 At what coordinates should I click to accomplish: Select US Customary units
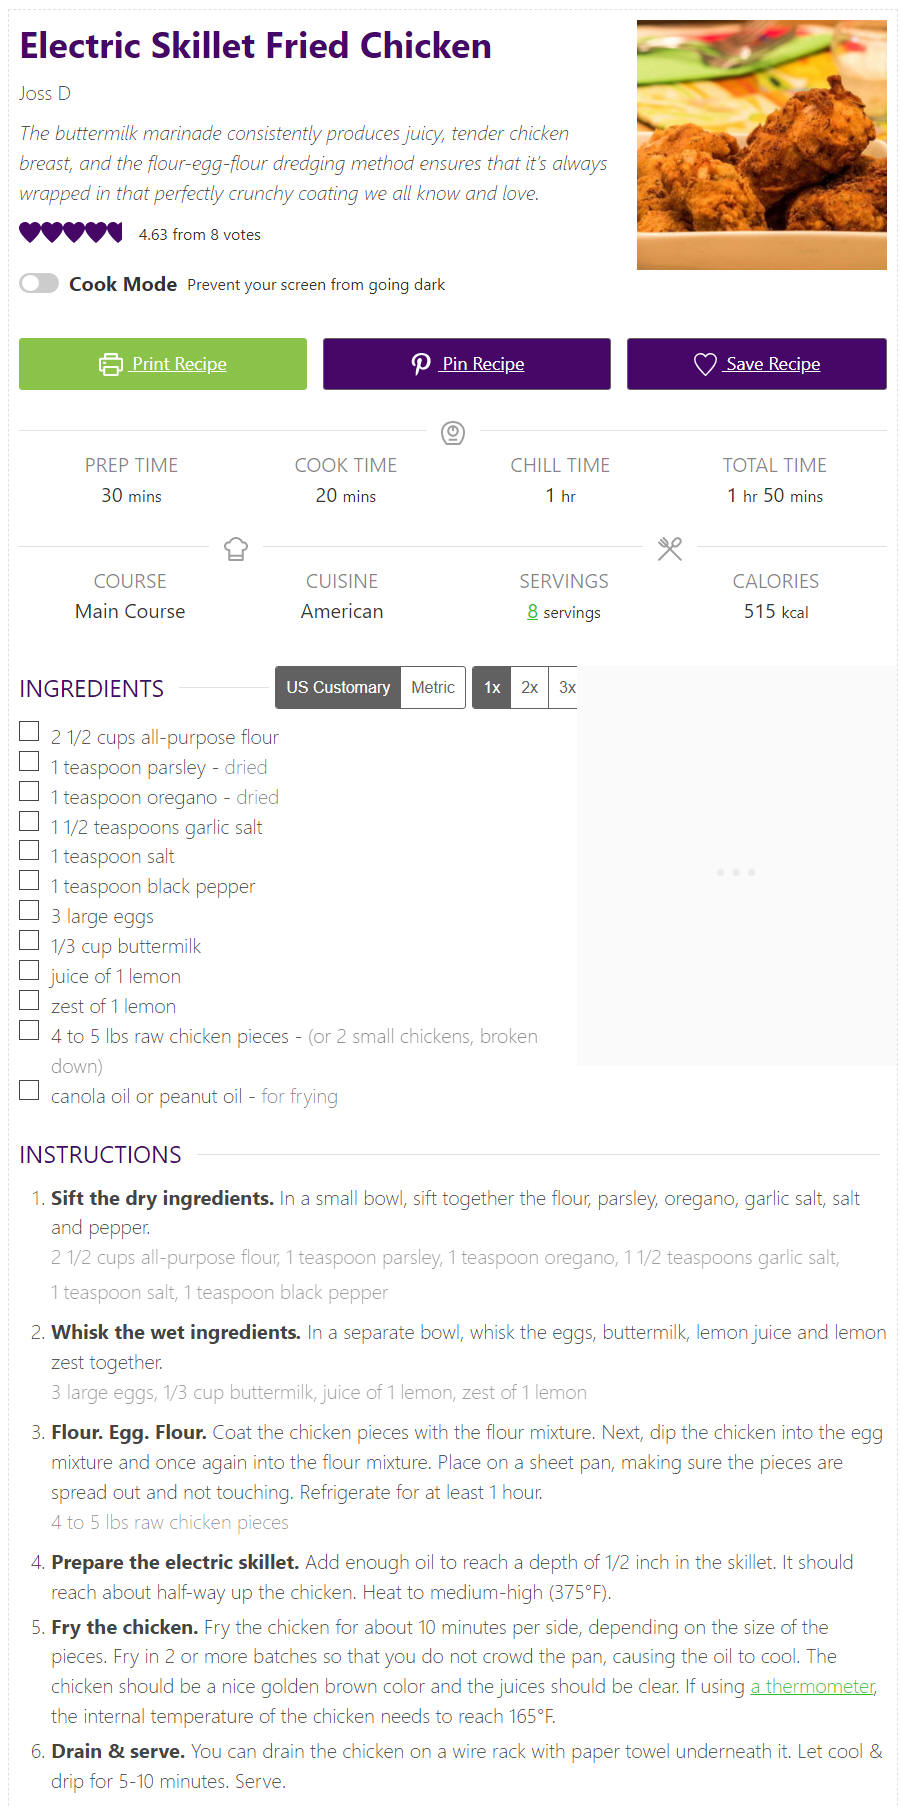pyautogui.click(x=338, y=687)
